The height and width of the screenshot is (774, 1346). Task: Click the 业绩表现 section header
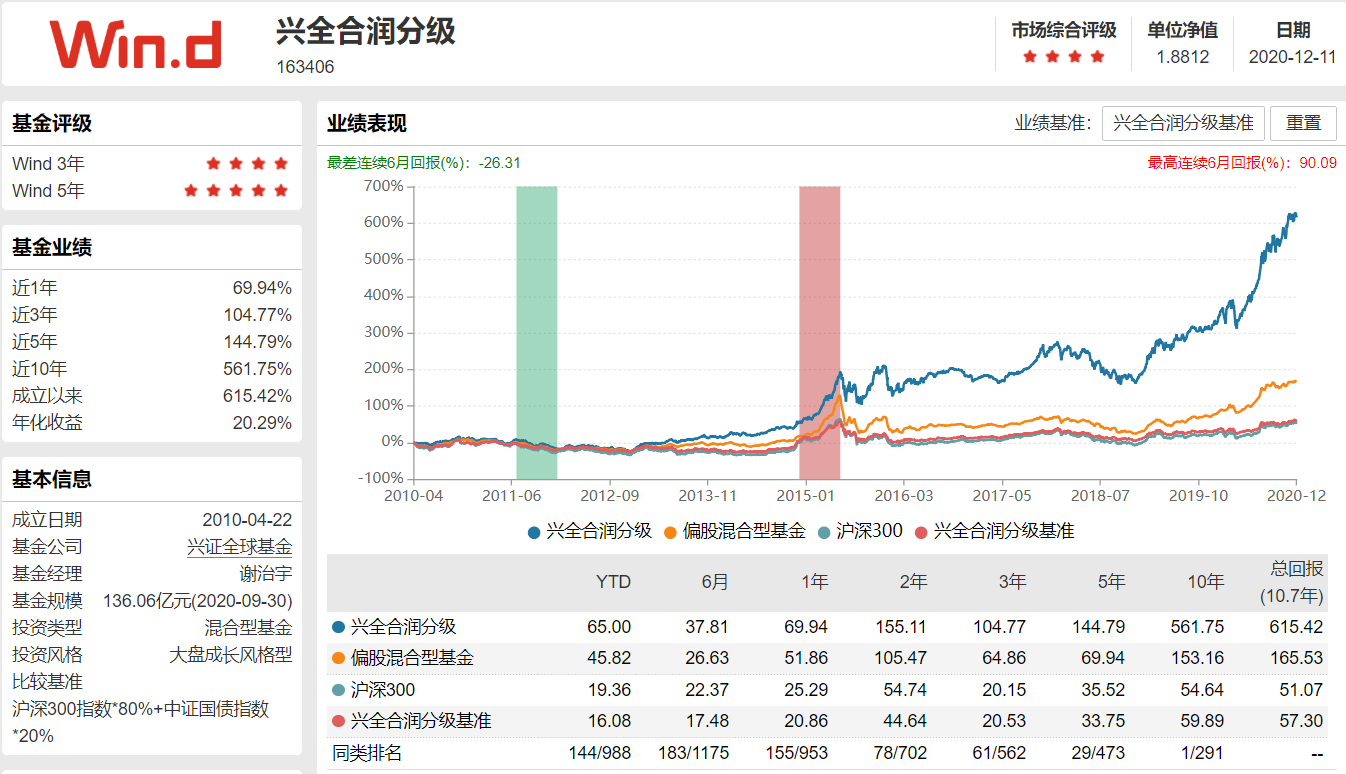[367, 124]
